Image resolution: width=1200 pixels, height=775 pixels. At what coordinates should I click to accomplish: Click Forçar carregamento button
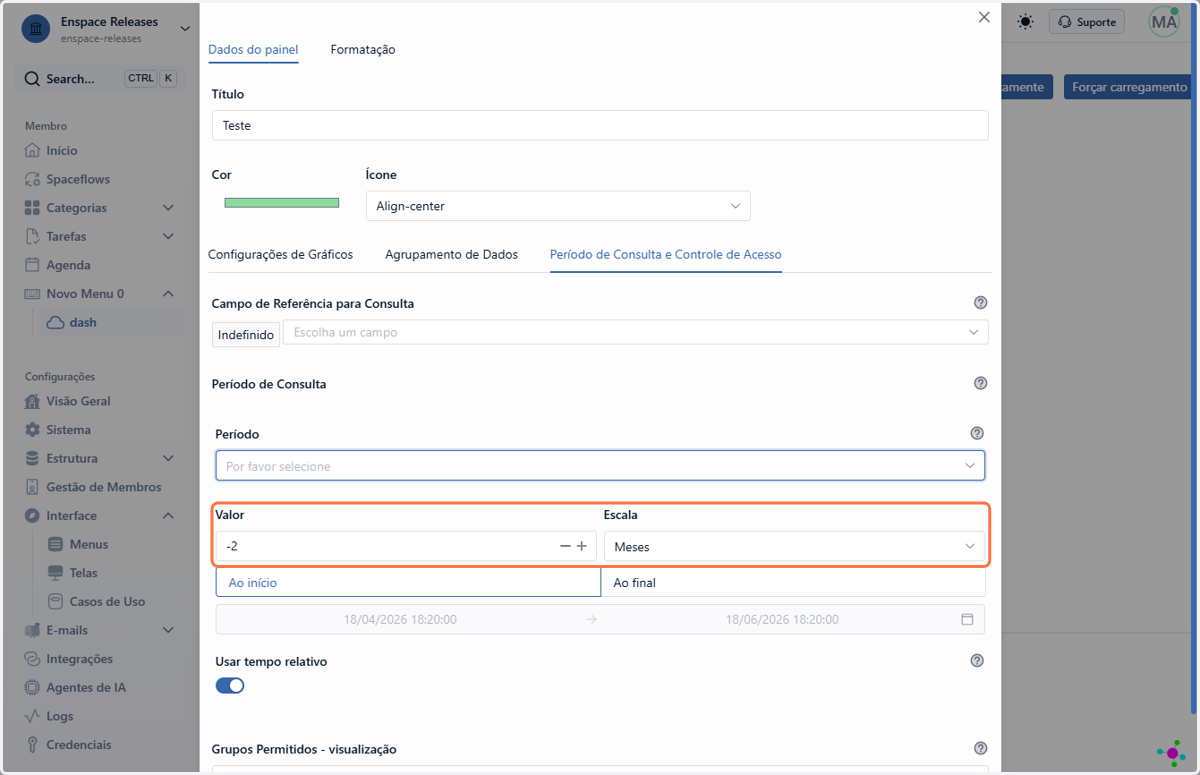click(x=1129, y=87)
